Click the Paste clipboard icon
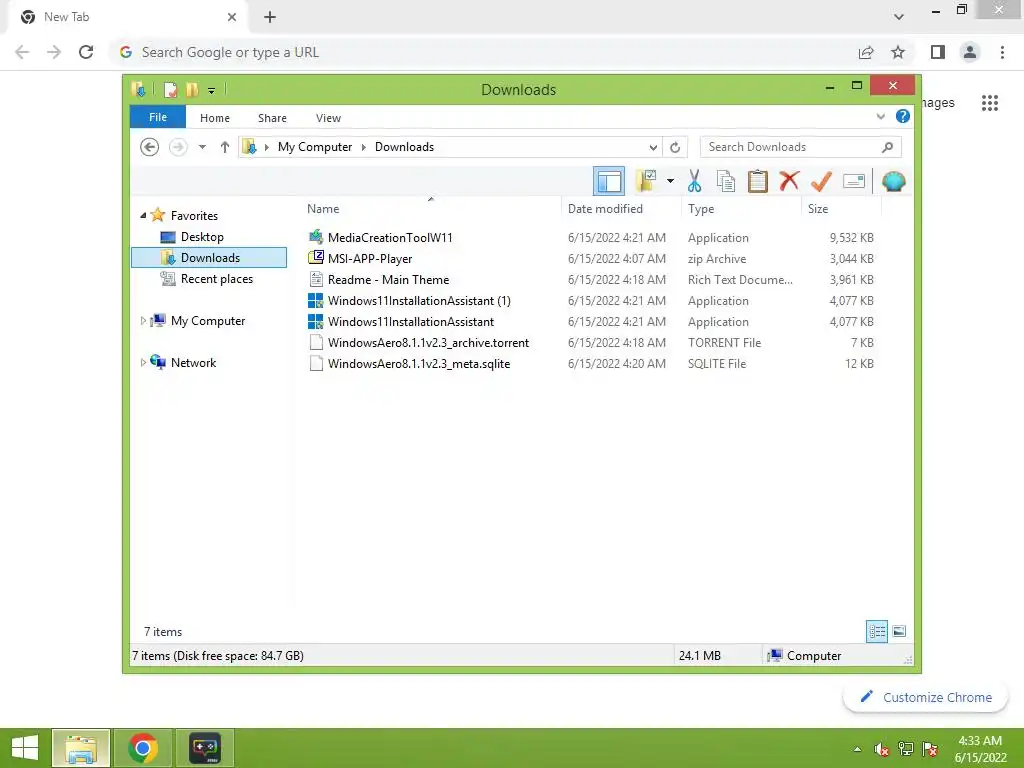Image resolution: width=1024 pixels, height=768 pixels. click(x=758, y=181)
